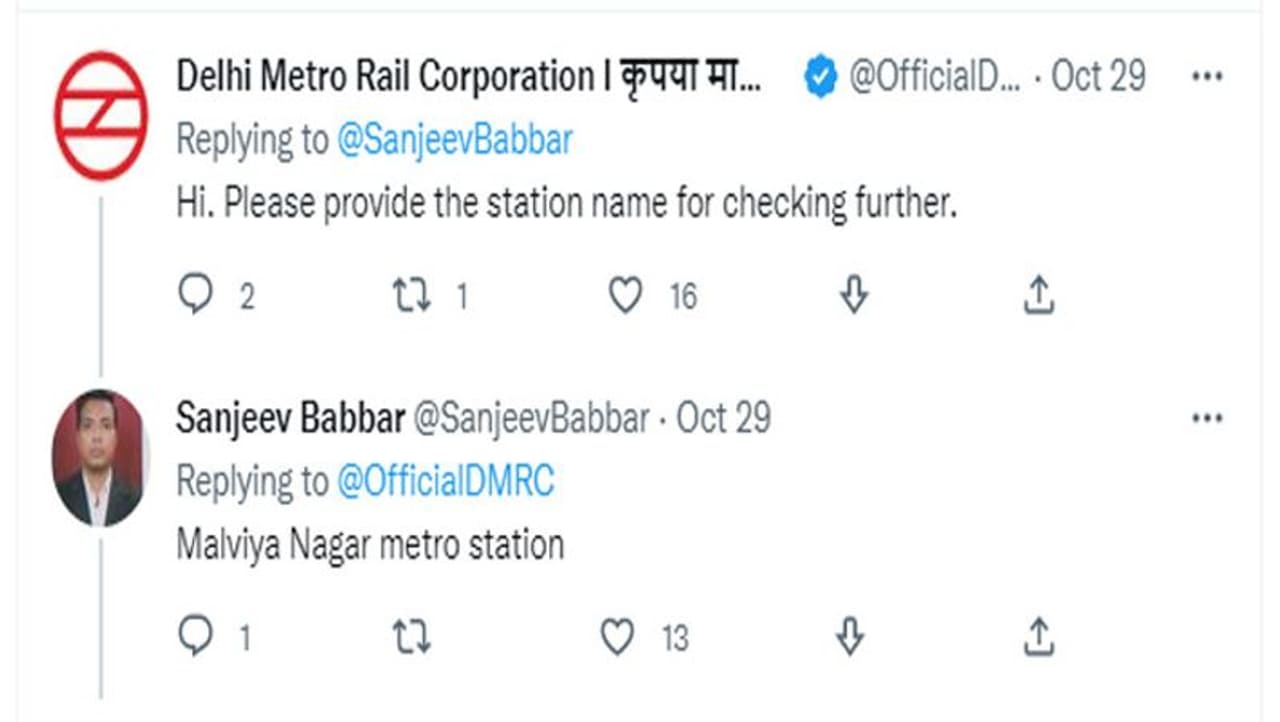This screenshot has height=722, width=1280.
Task: Reply to Sanjeev Babbar's Malviya Nagar tweet
Action: point(195,637)
